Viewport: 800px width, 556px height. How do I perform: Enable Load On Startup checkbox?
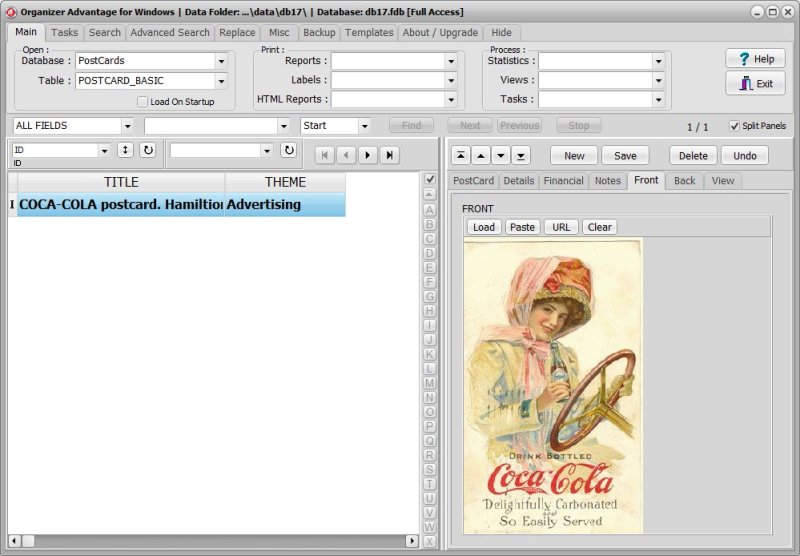point(143,102)
